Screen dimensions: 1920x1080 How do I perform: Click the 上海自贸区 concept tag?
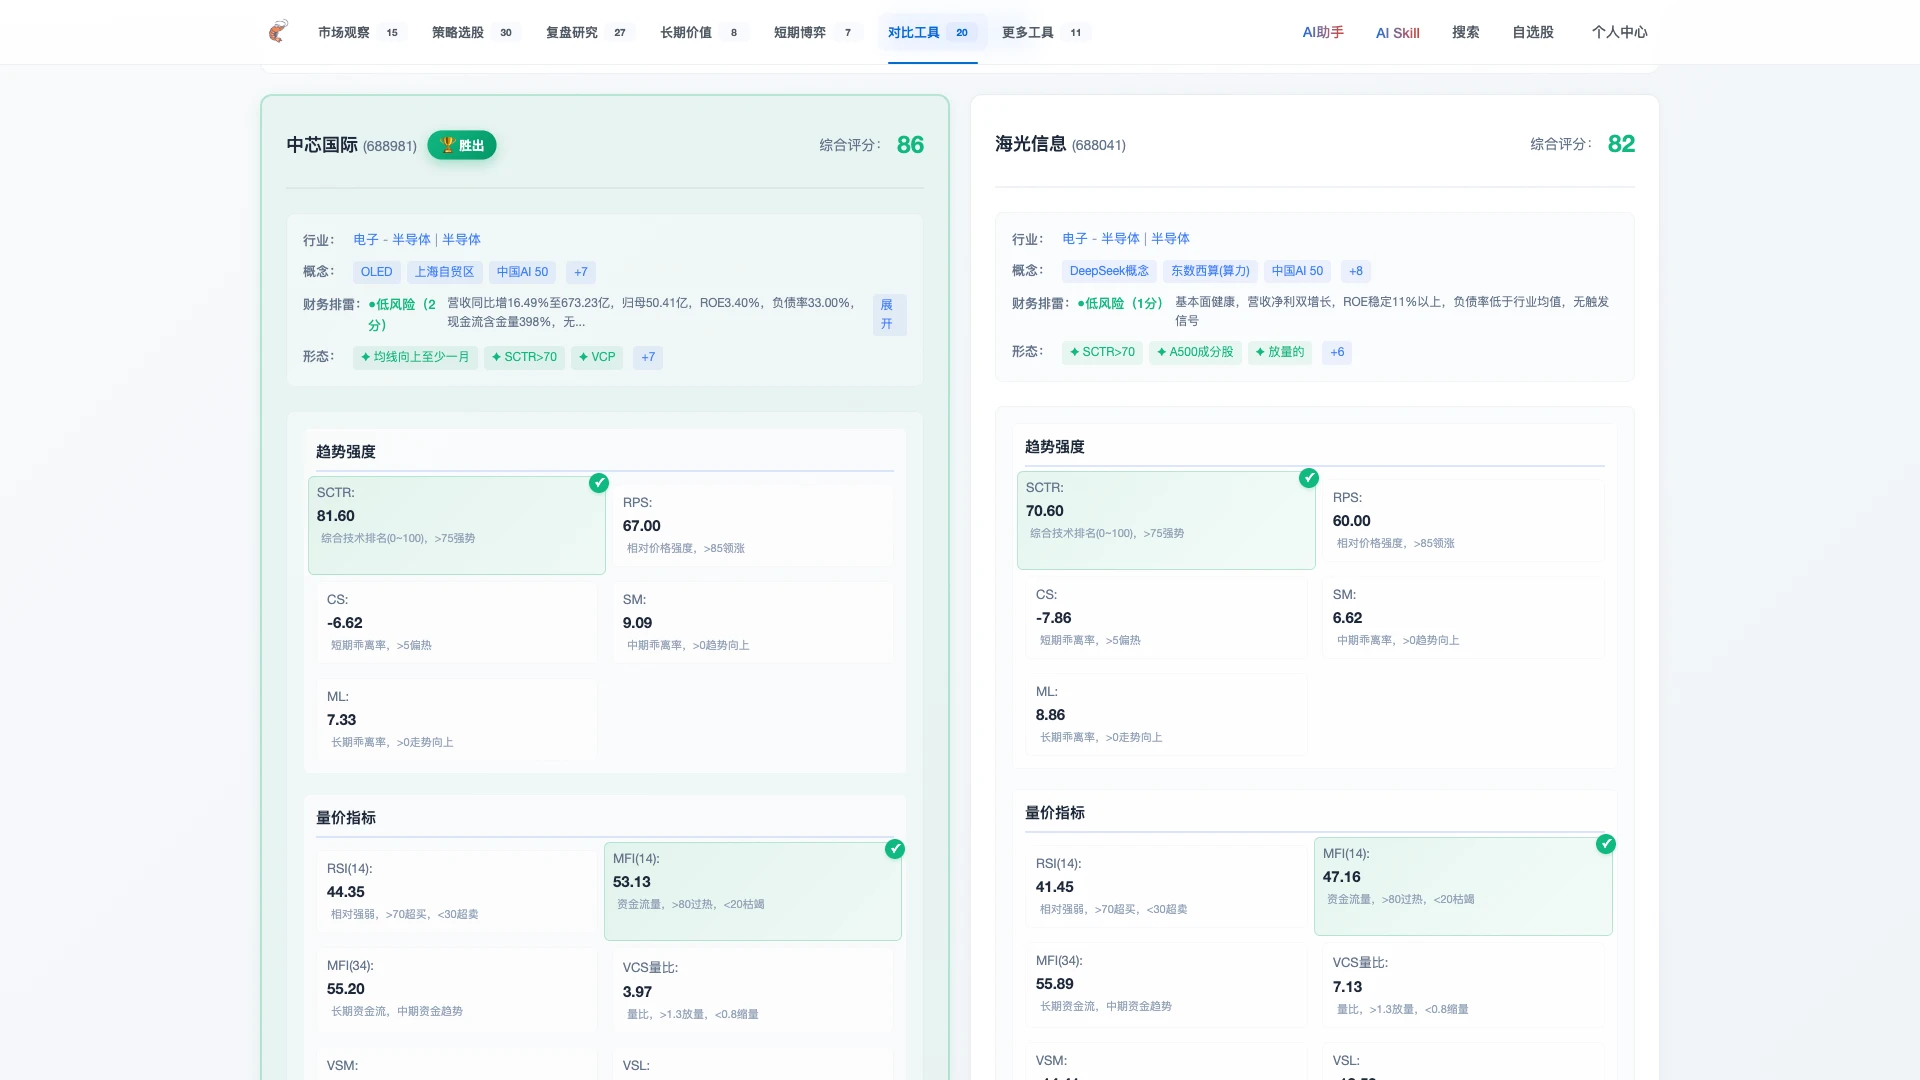click(x=445, y=272)
